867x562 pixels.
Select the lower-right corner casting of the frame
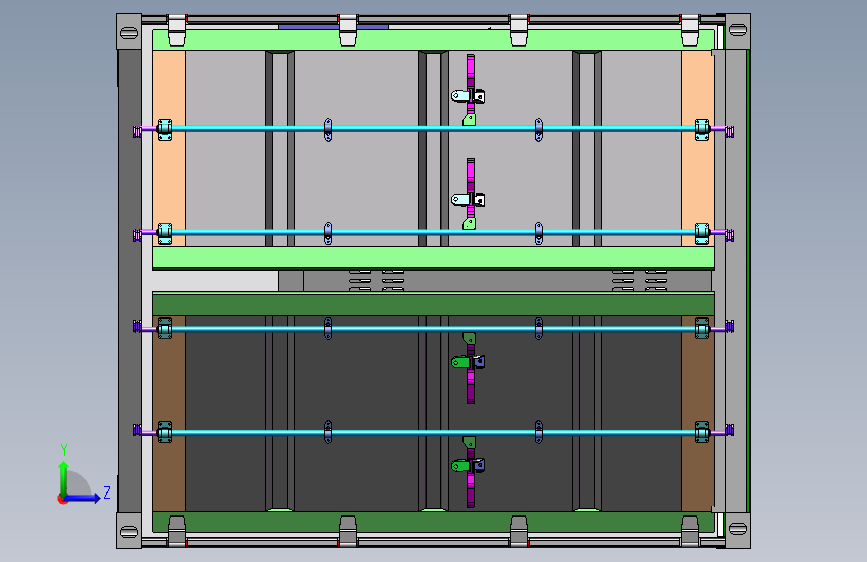[738, 530]
